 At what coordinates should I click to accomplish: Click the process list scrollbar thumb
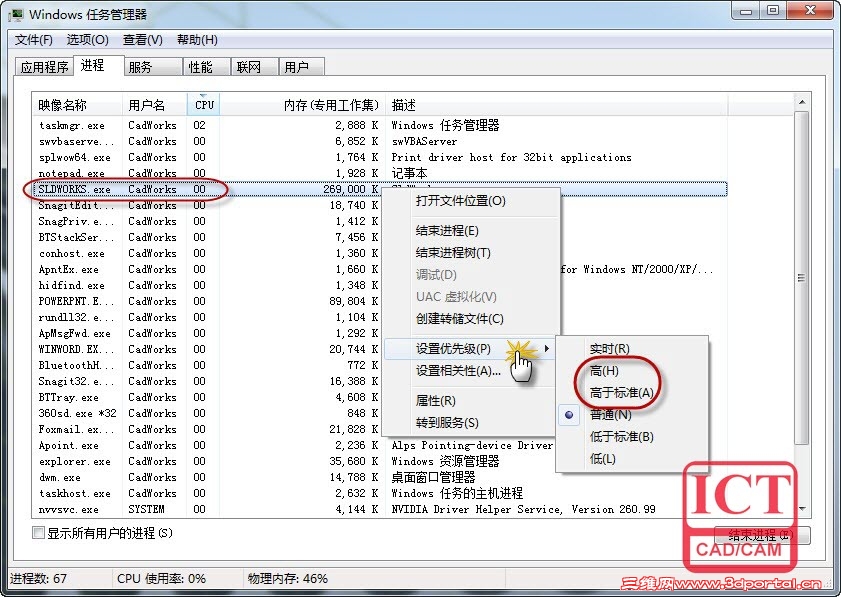coord(801,278)
